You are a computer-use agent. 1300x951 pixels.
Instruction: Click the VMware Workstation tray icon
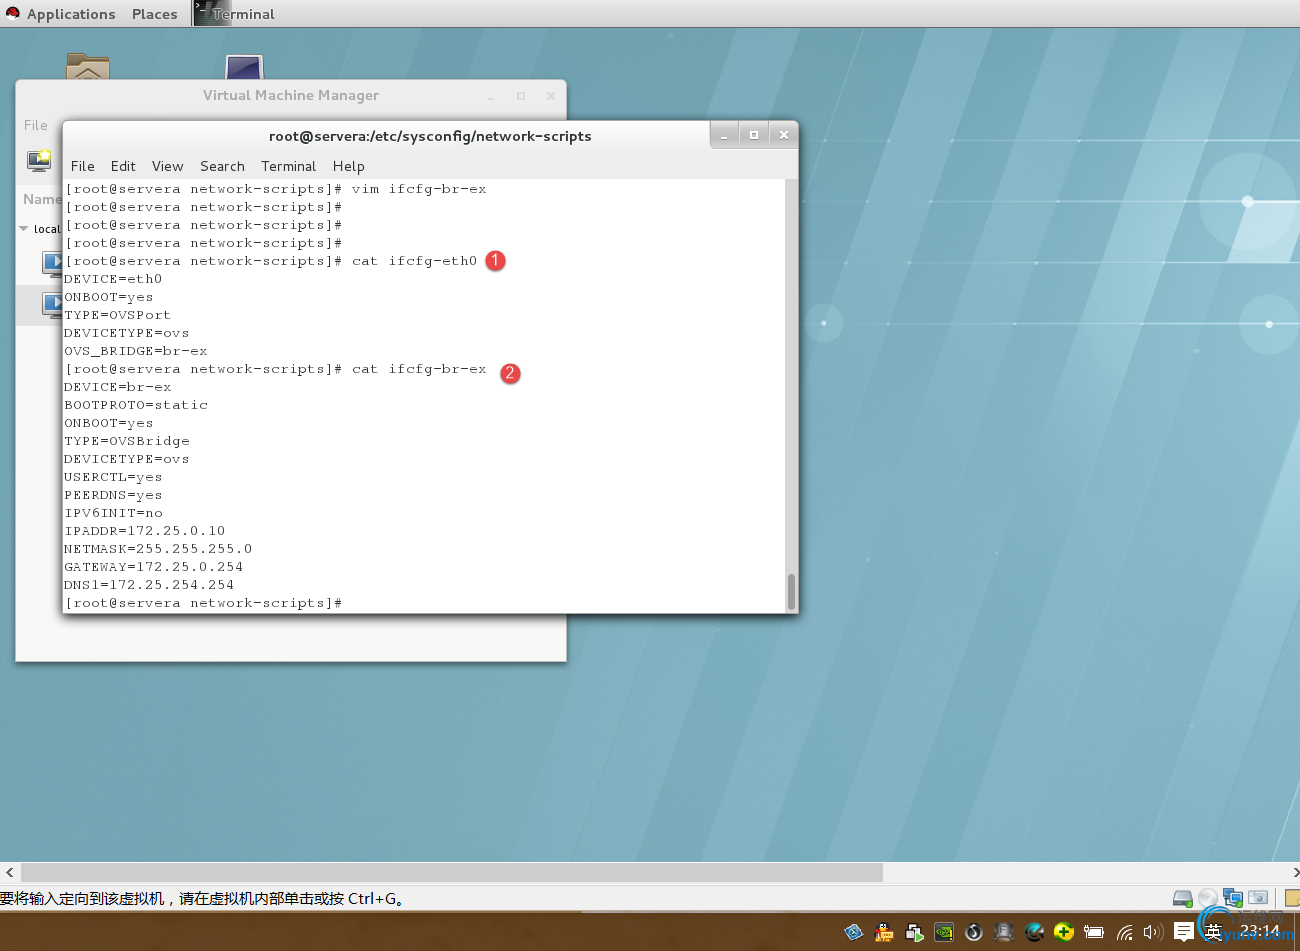tap(914, 932)
